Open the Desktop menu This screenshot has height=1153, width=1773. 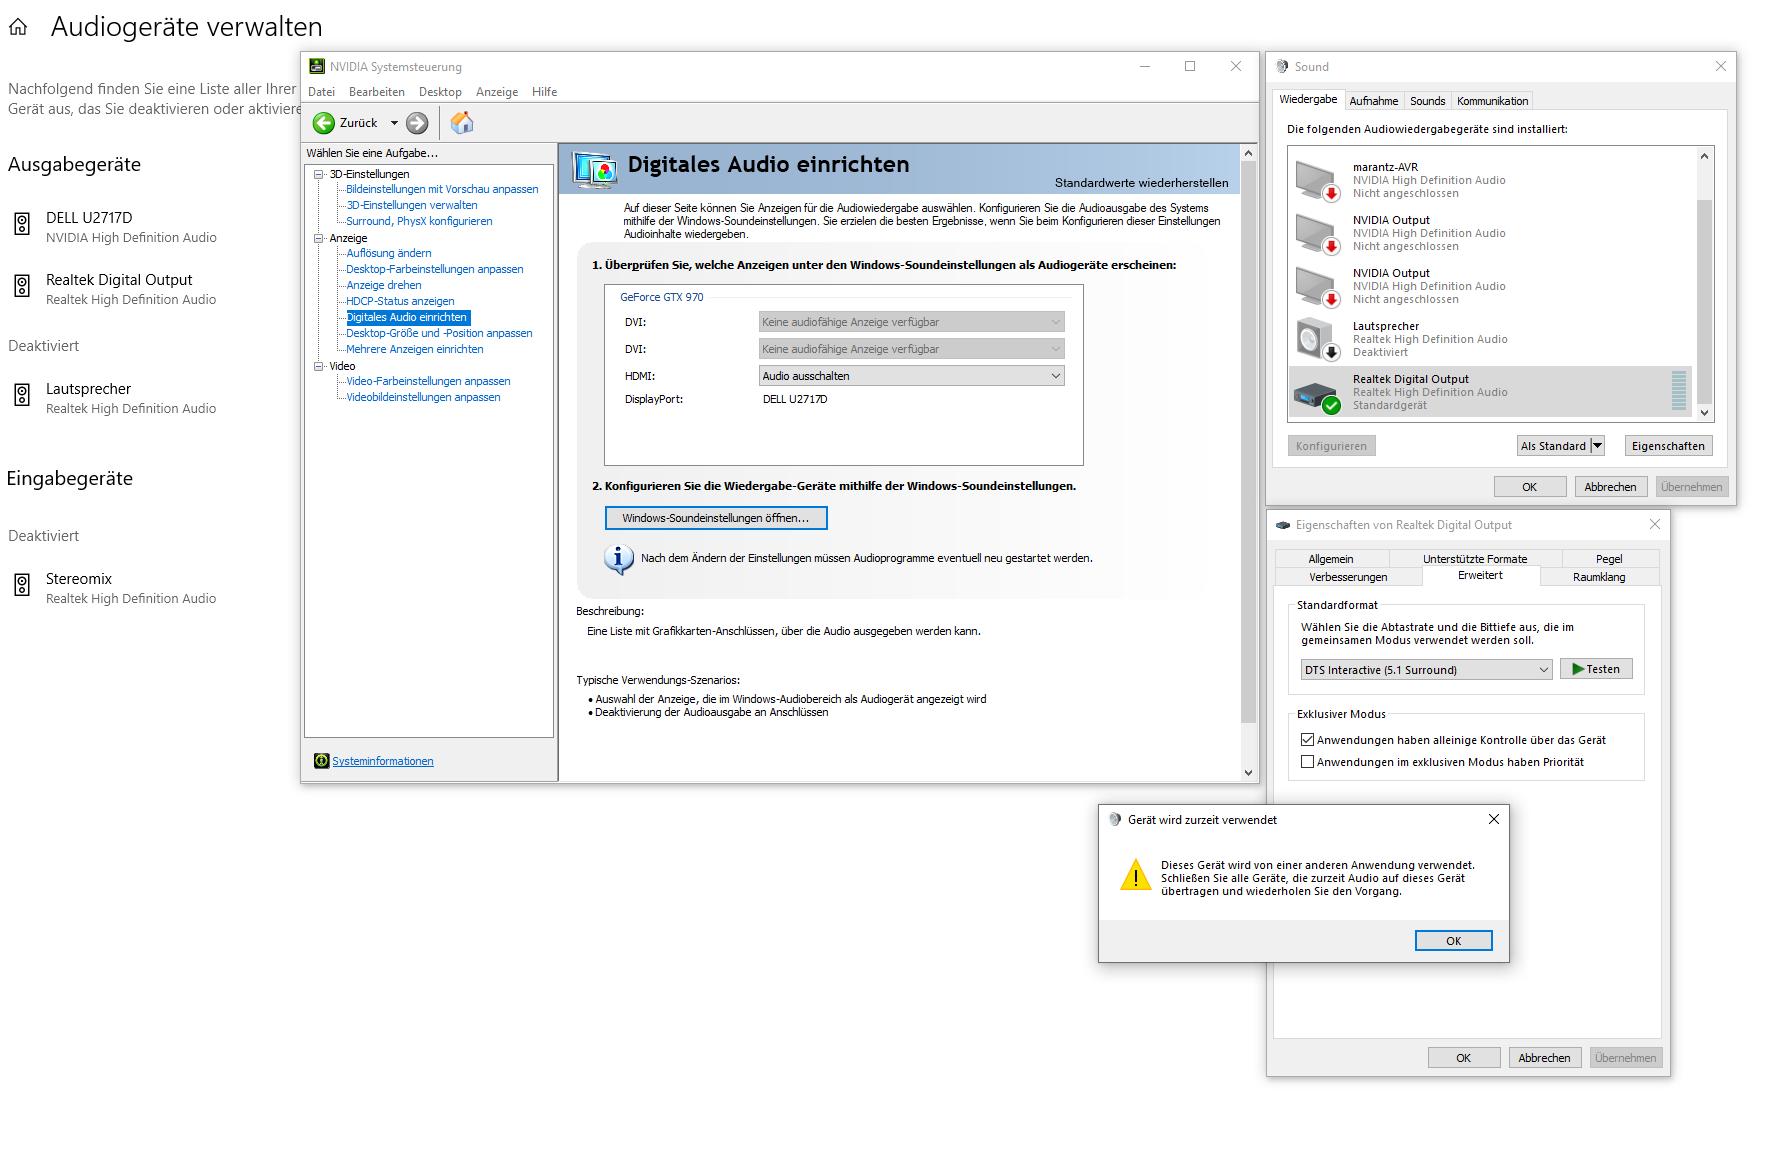pyautogui.click(x=440, y=92)
